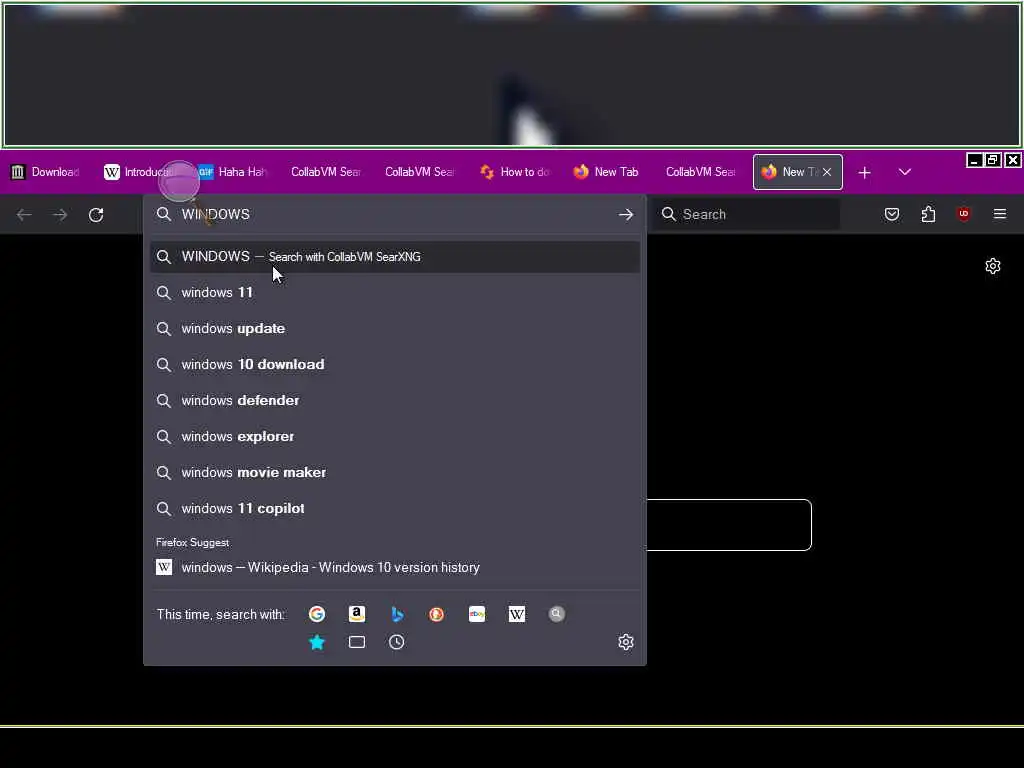
Task: Click the Go arrow in the address bar
Action: [626, 214]
